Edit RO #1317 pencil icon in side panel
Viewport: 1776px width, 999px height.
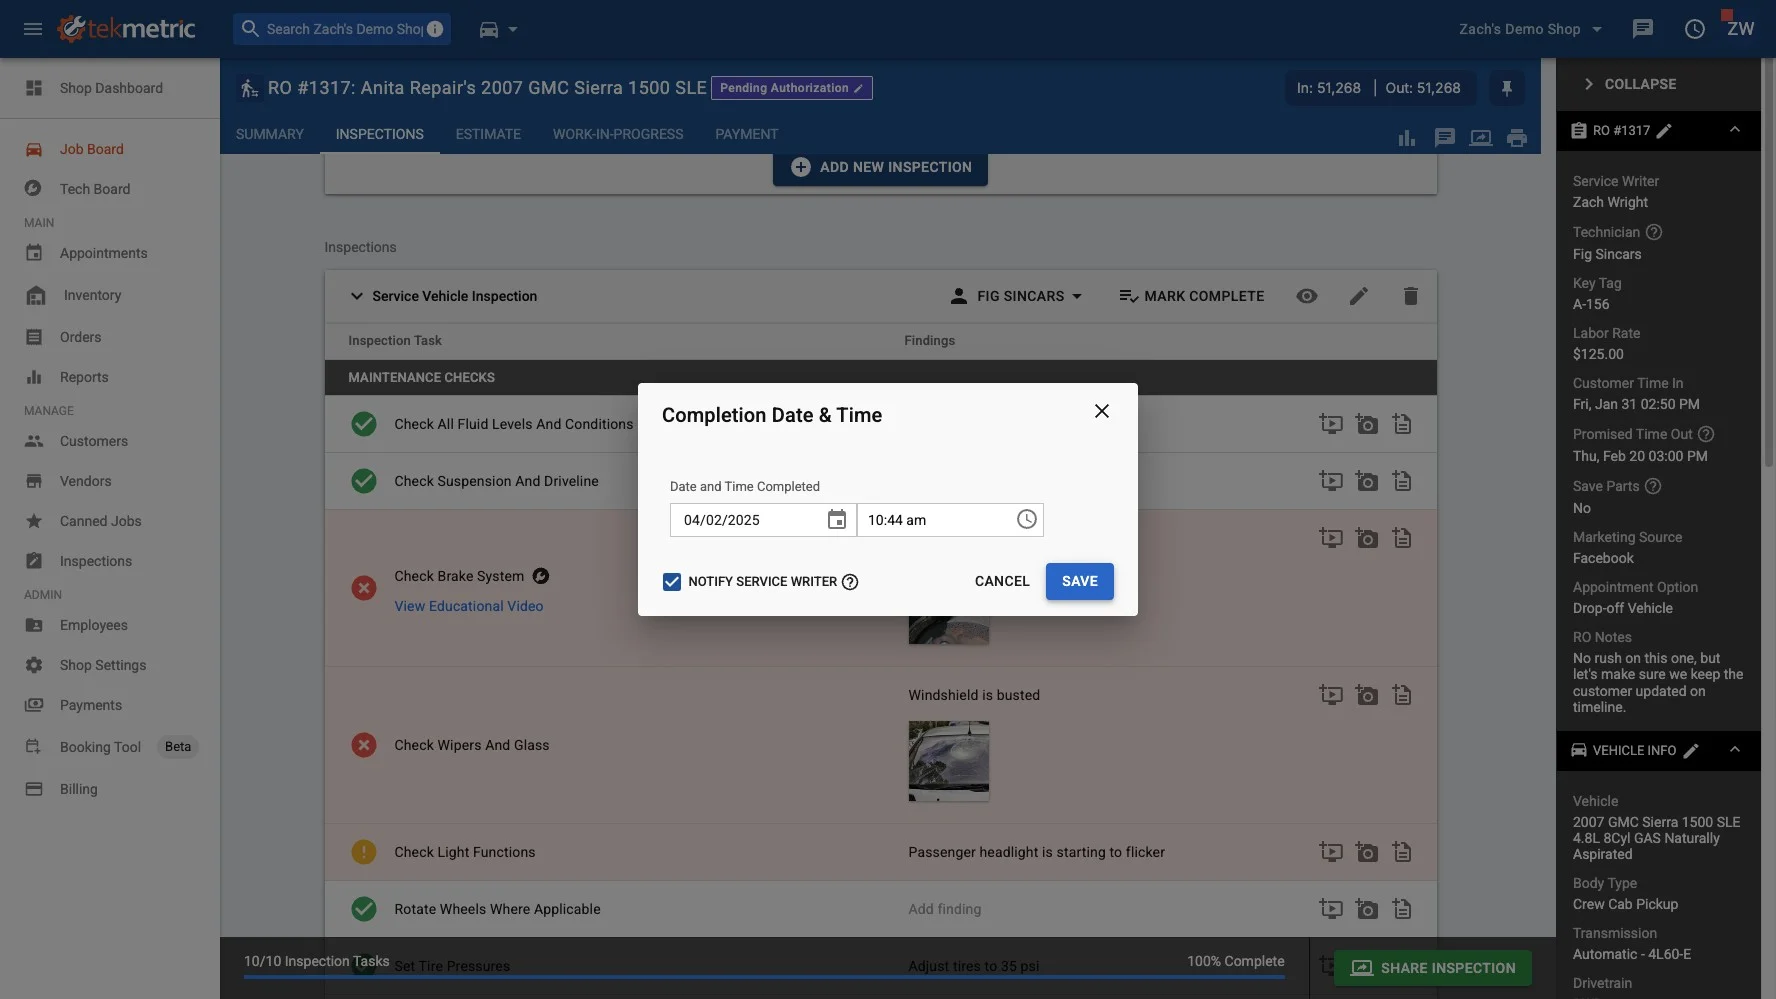(x=1664, y=131)
